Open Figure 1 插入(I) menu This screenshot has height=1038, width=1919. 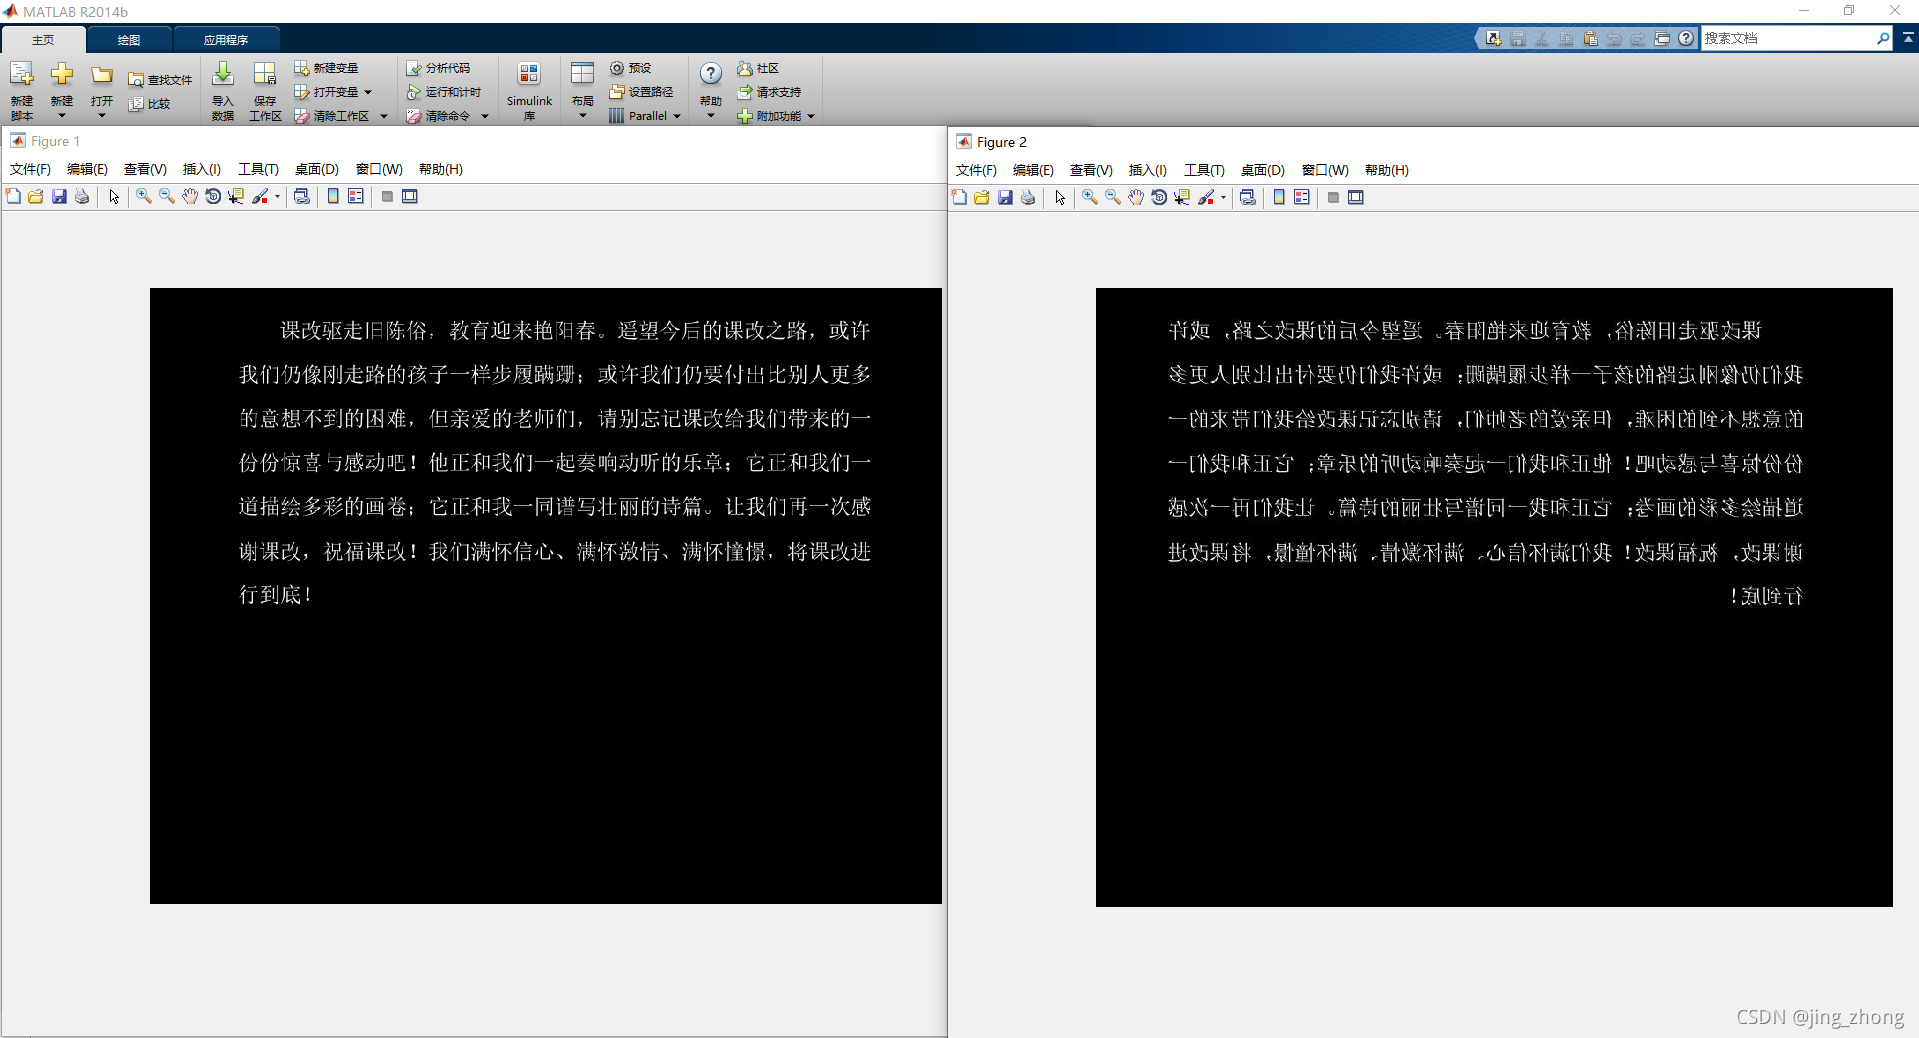pos(201,169)
